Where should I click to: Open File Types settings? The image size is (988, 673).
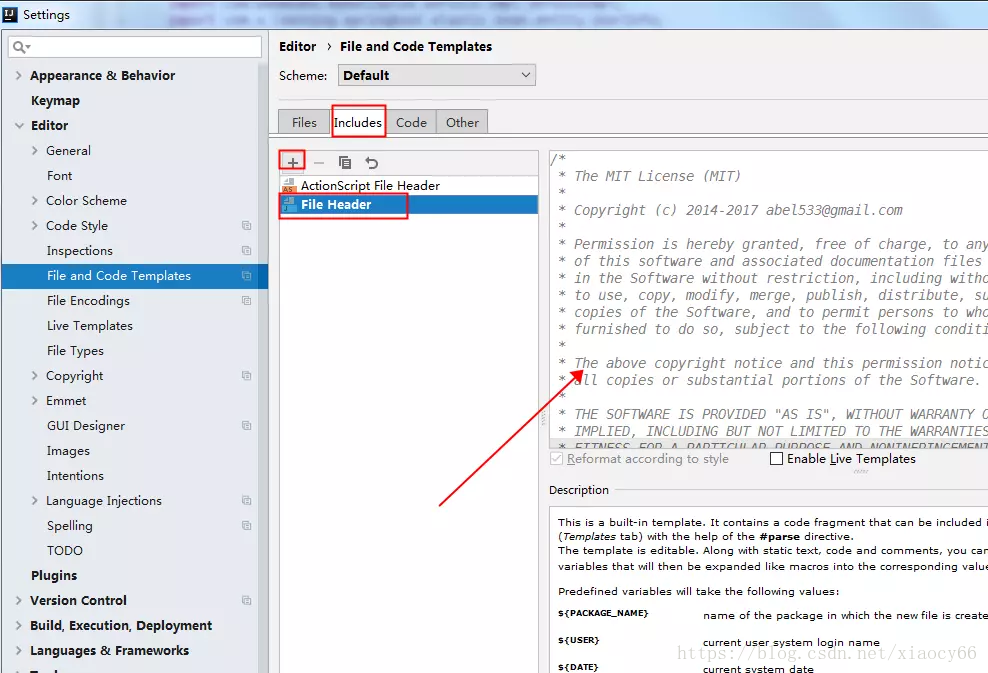pyautogui.click(x=75, y=351)
